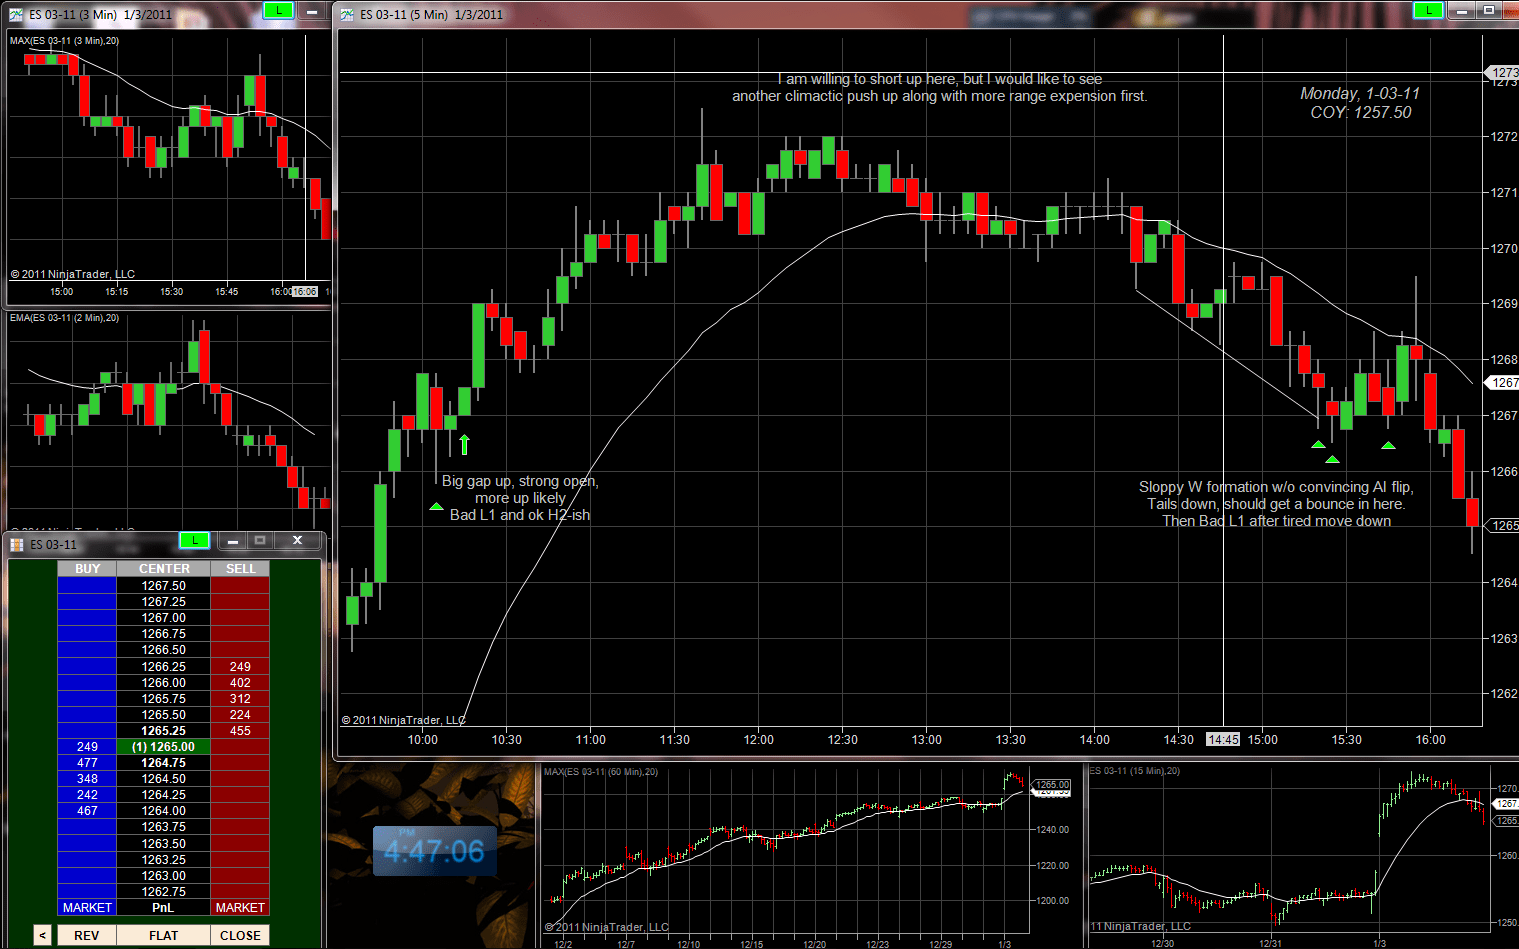
Task: Toggle the green L instrument link on the SuperDOM window
Action: (x=195, y=540)
